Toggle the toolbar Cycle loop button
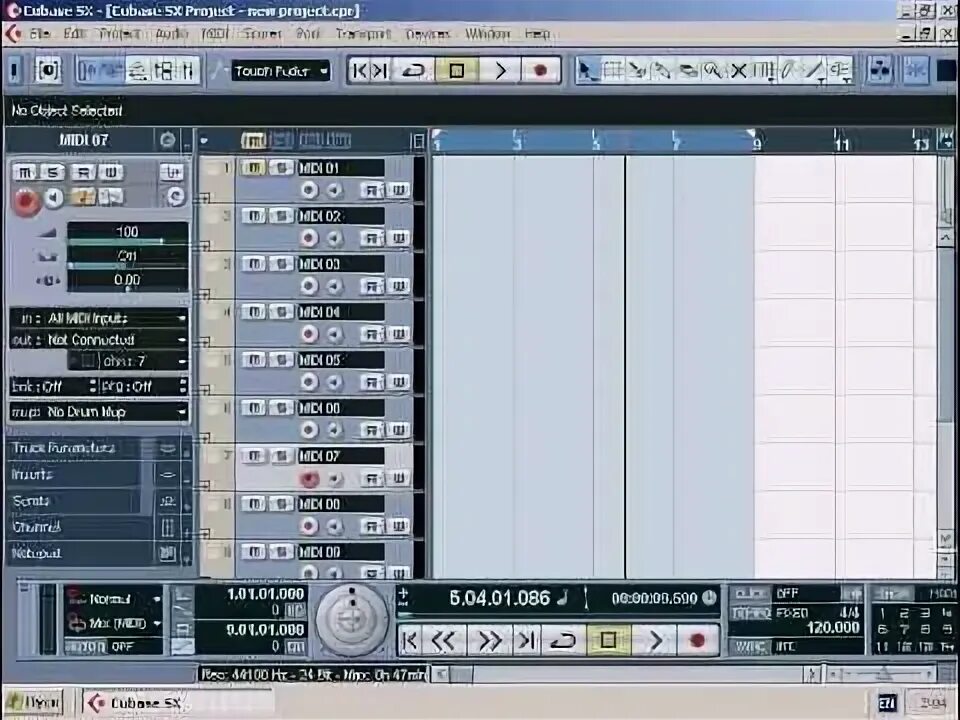Screen dimensions: 960x720 click(413, 71)
